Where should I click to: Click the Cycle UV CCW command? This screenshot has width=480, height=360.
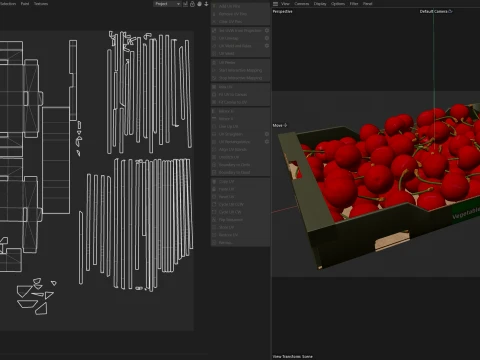coord(240,204)
